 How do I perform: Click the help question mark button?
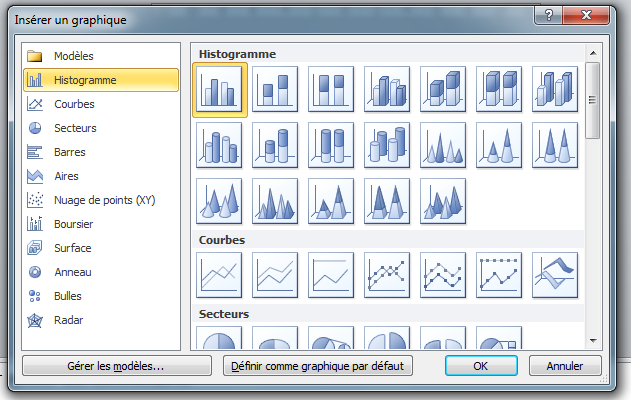548,15
